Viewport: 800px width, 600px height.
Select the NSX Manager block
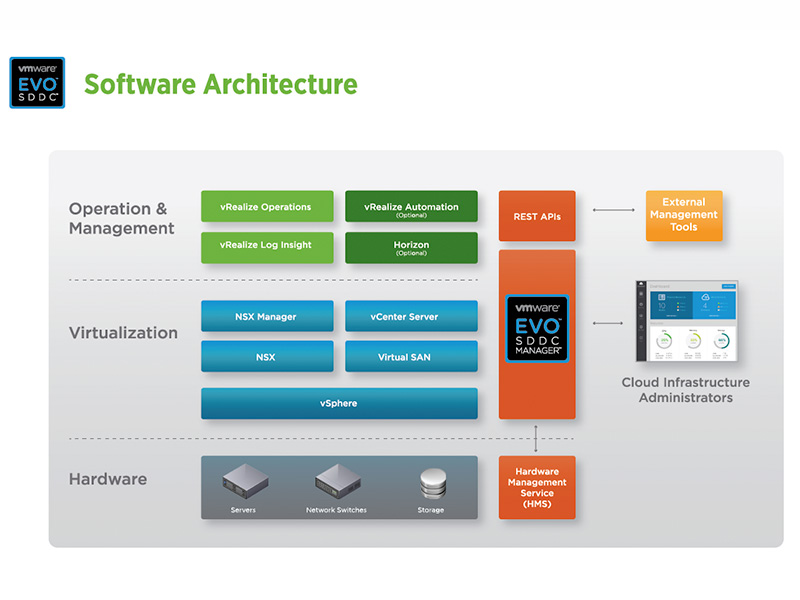click(x=267, y=316)
